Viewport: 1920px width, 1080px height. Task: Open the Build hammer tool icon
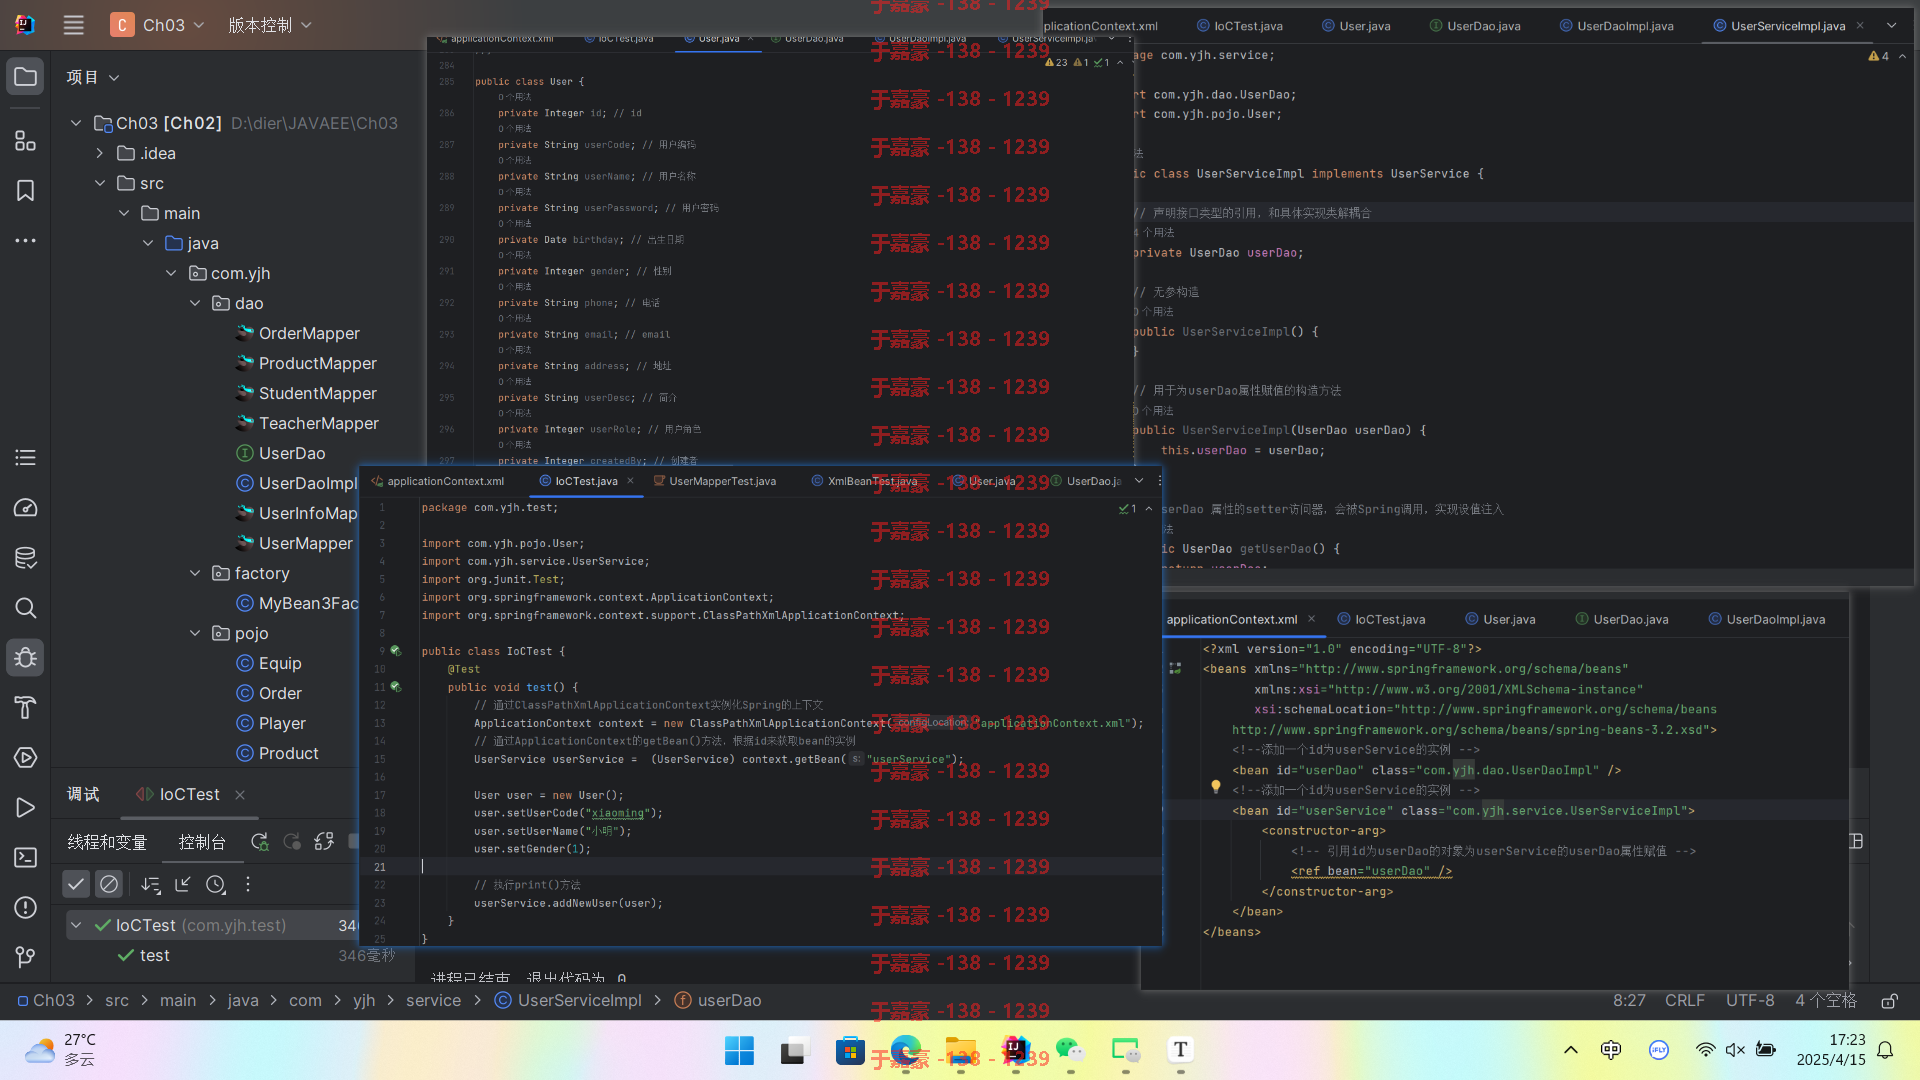(25, 708)
